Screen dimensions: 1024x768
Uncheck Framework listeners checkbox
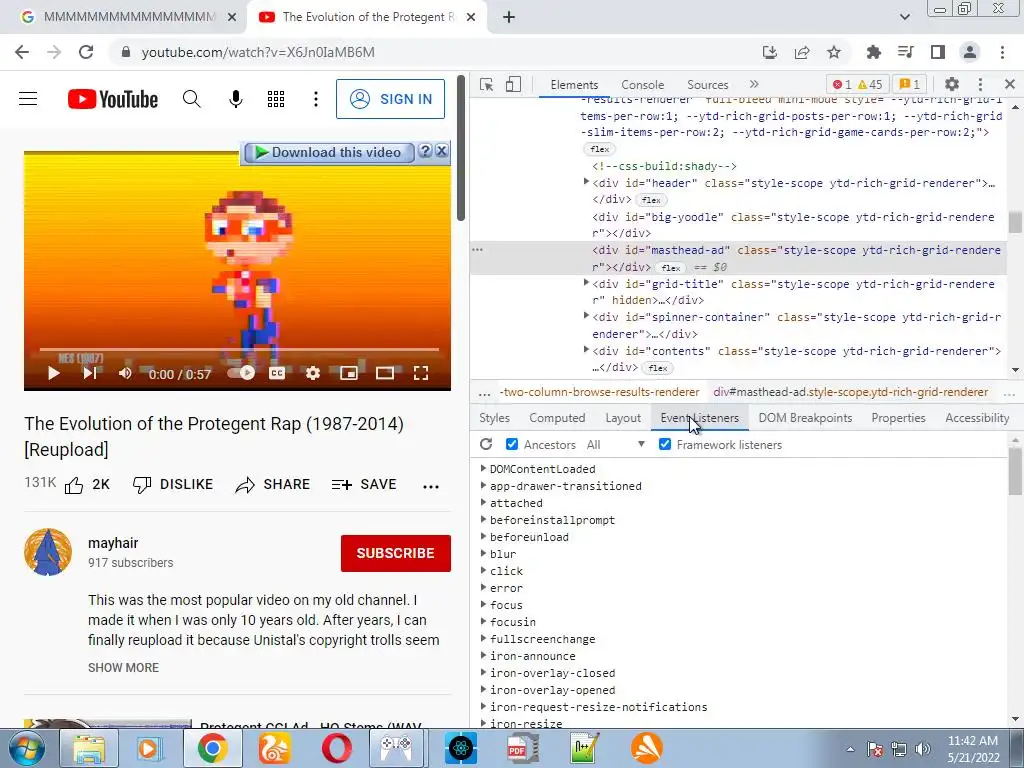click(x=665, y=444)
